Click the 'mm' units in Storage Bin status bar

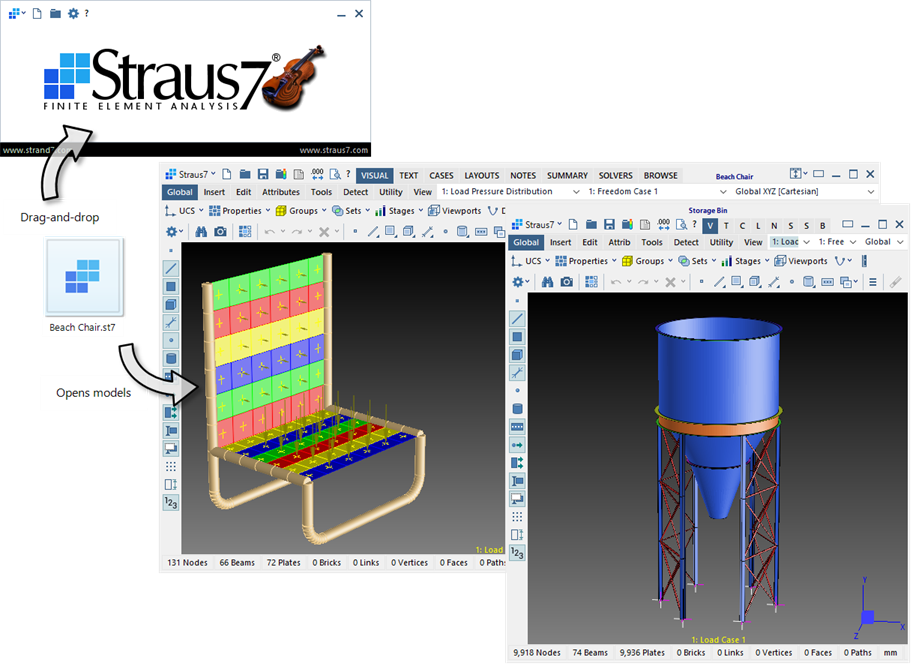pos(890,652)
